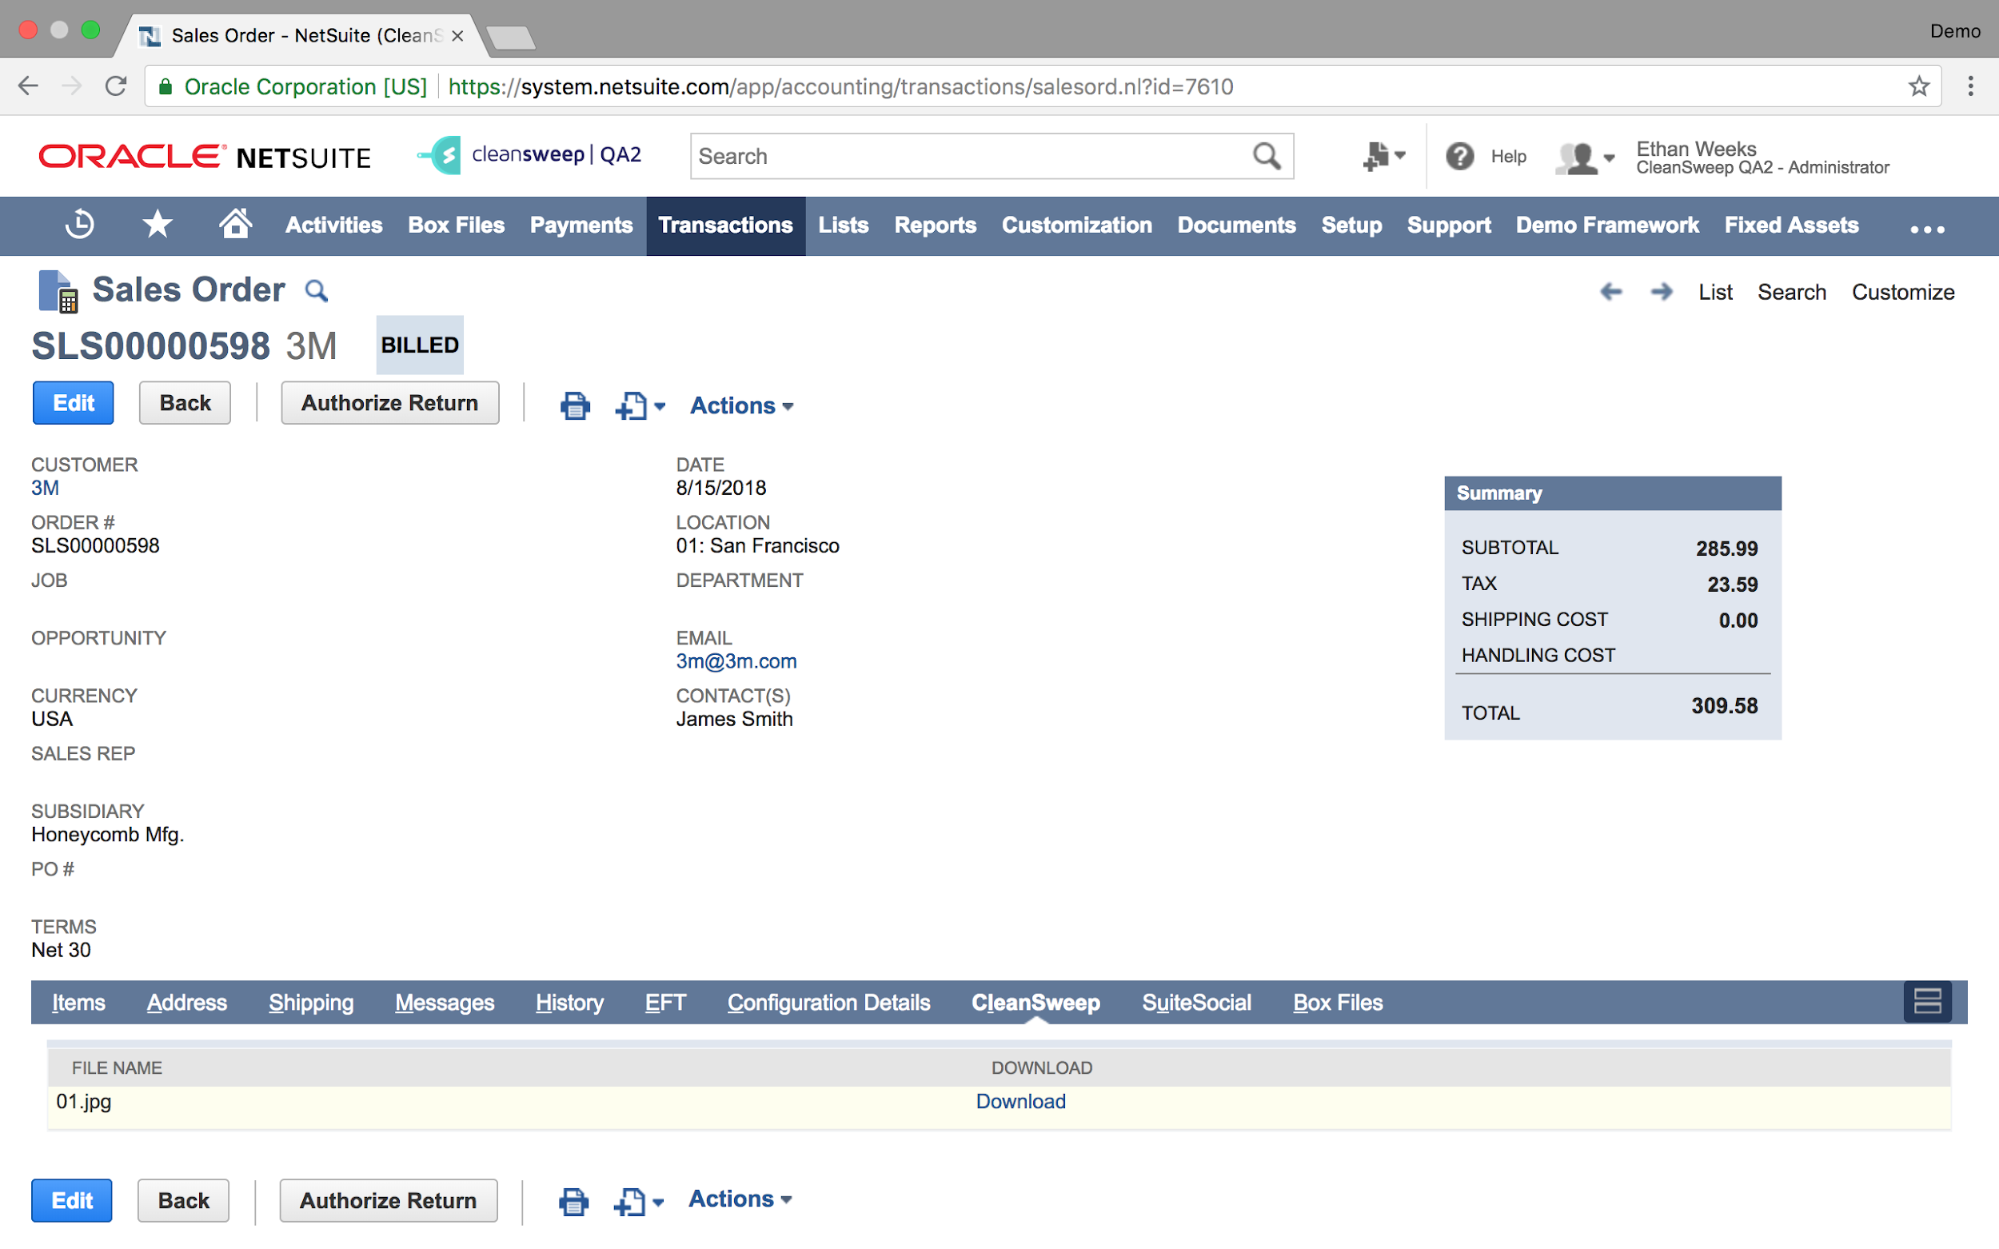
Task: Go to the previous record arrow
Action: coord(1611,292)
